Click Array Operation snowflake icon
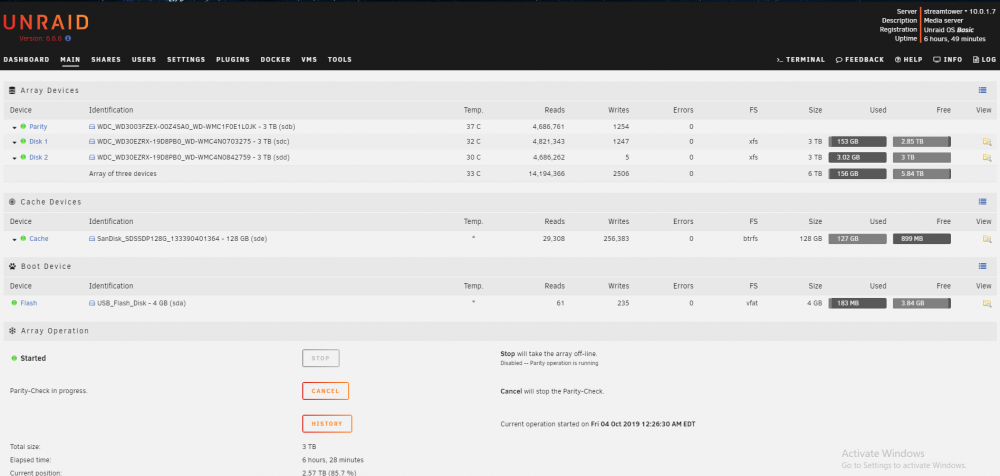This screenshot has height=476, width=1000. [x=12, y=331]
